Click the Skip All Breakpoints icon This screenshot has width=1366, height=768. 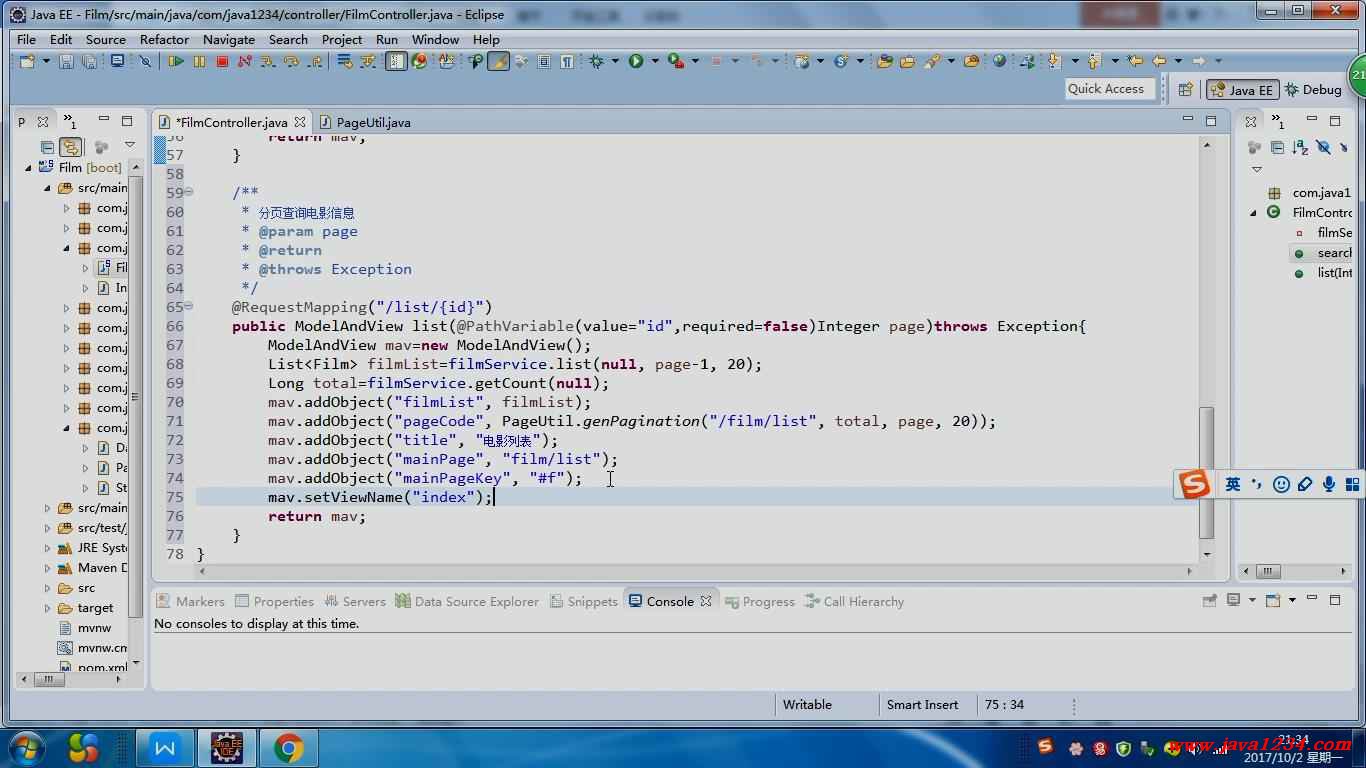click(x=145, y=62)
